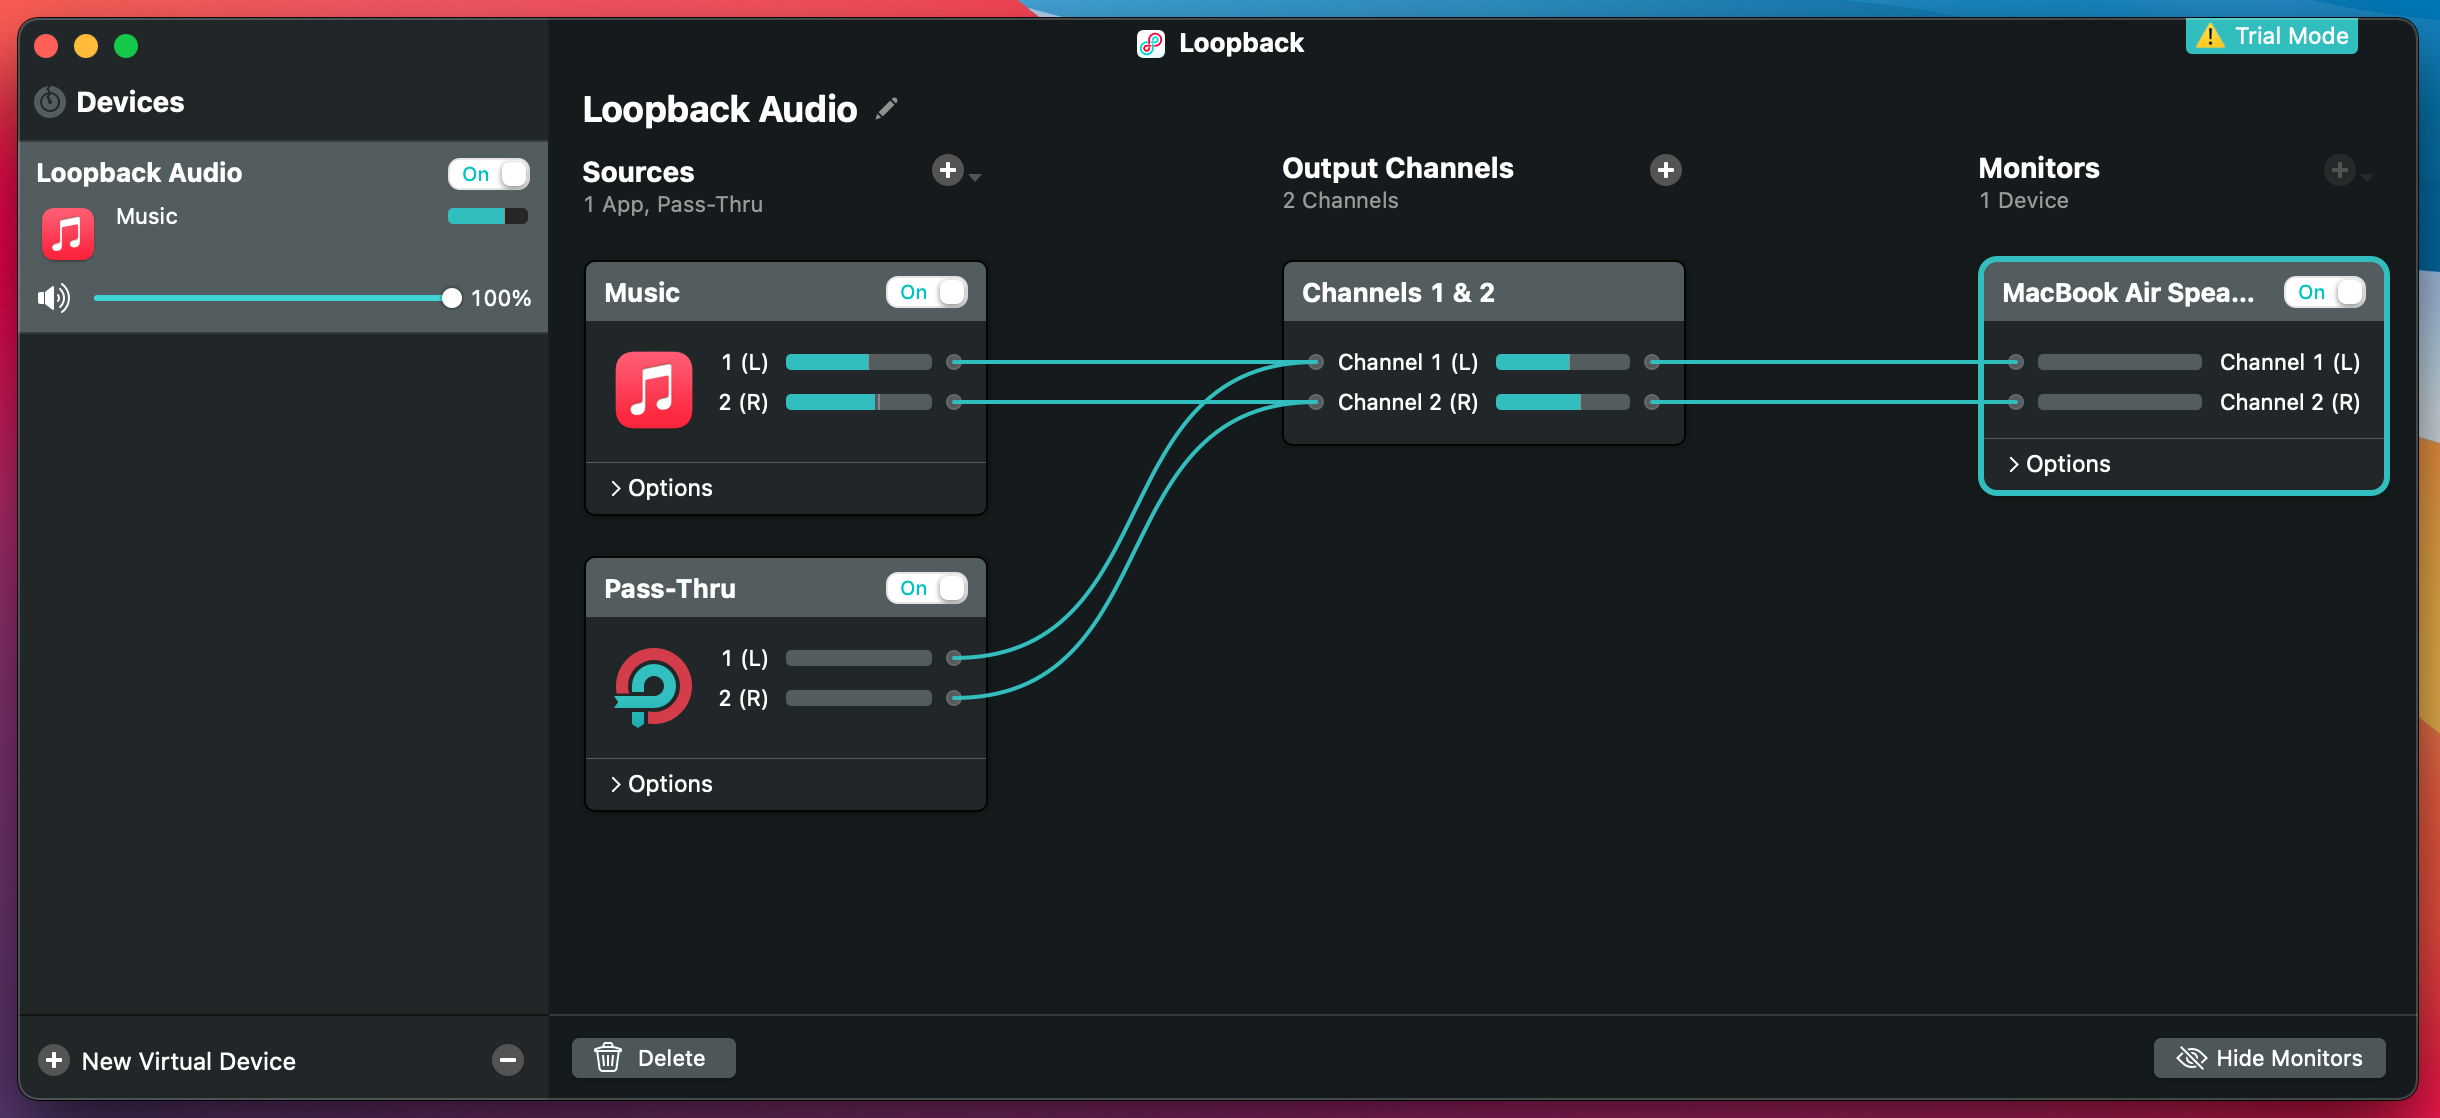Select the Channels 1 & 2 output block
Image resolution: width=2440 pixels, height=1118 pixels.
pos(1484,353)
